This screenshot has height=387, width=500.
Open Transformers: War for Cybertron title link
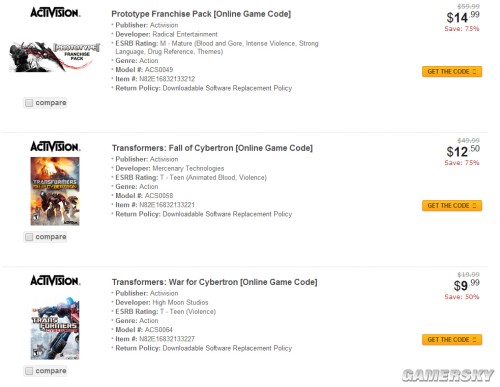click(215, 282)
